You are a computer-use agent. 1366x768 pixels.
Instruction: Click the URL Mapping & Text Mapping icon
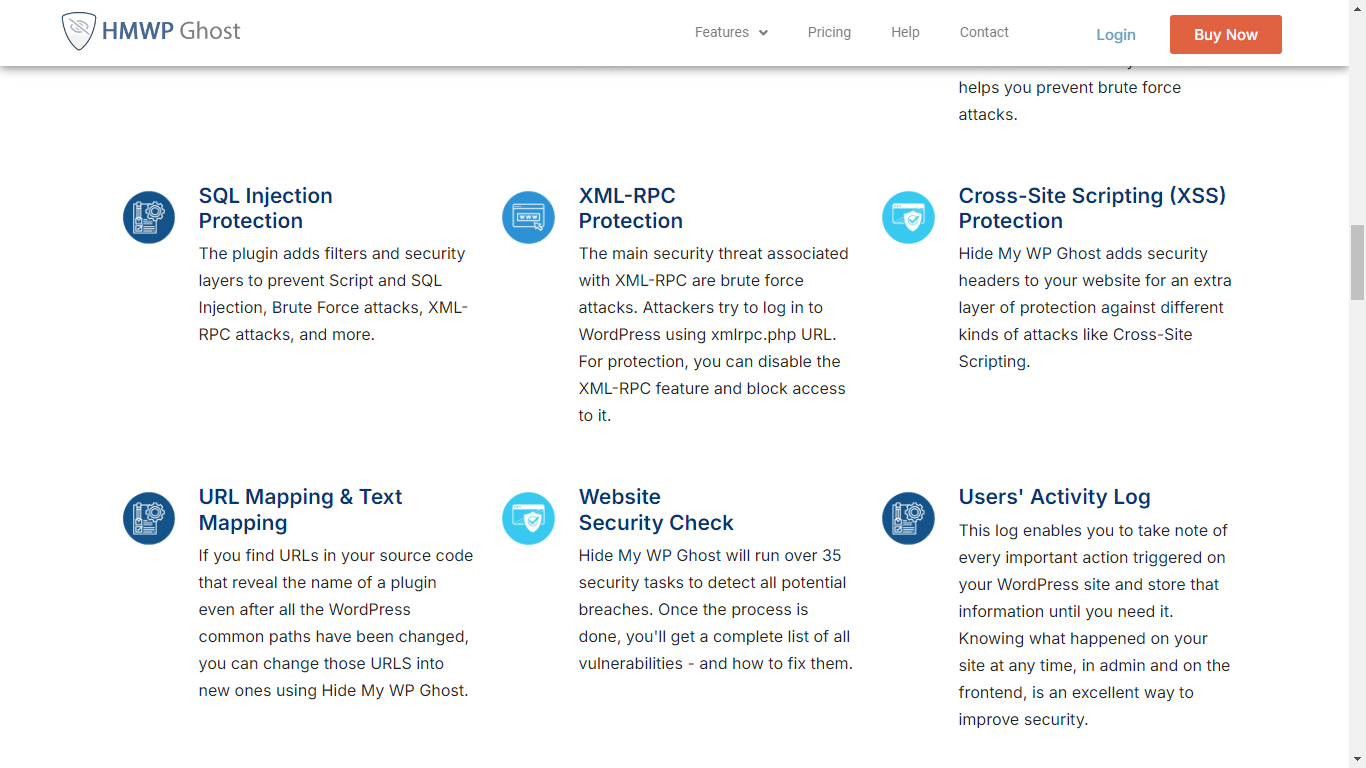149,518
